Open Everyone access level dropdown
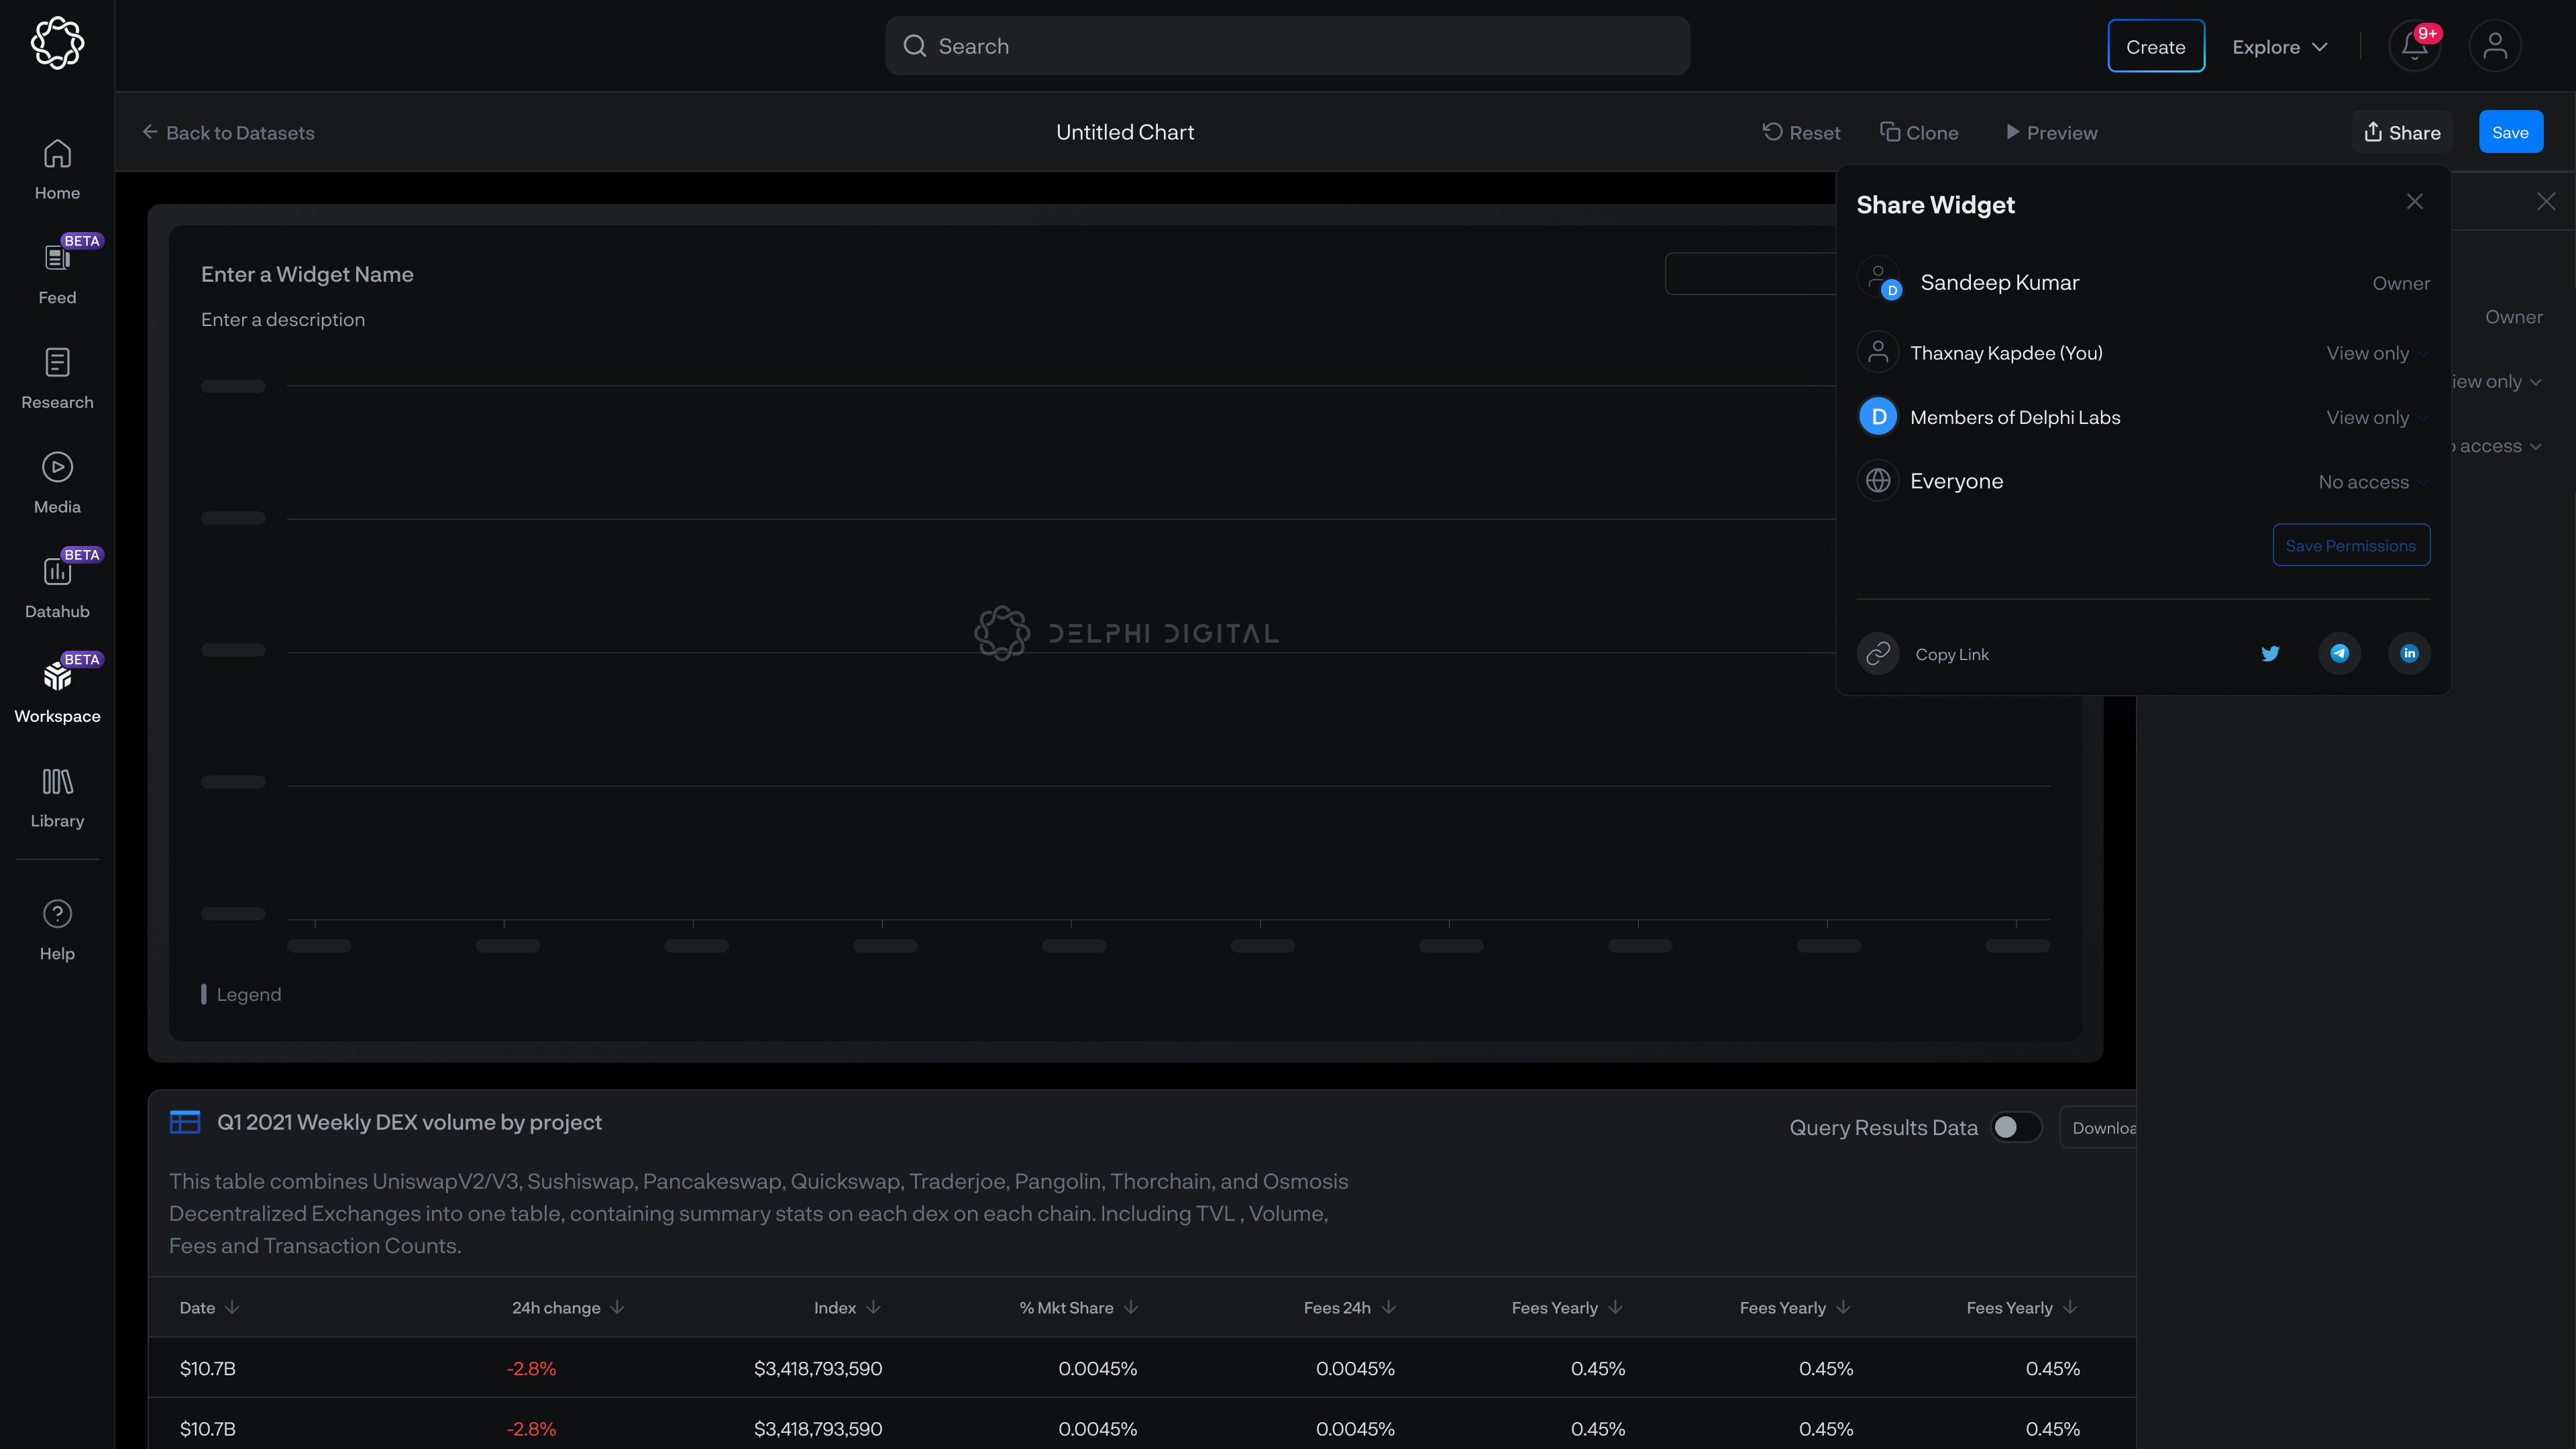 point(2371,482)
